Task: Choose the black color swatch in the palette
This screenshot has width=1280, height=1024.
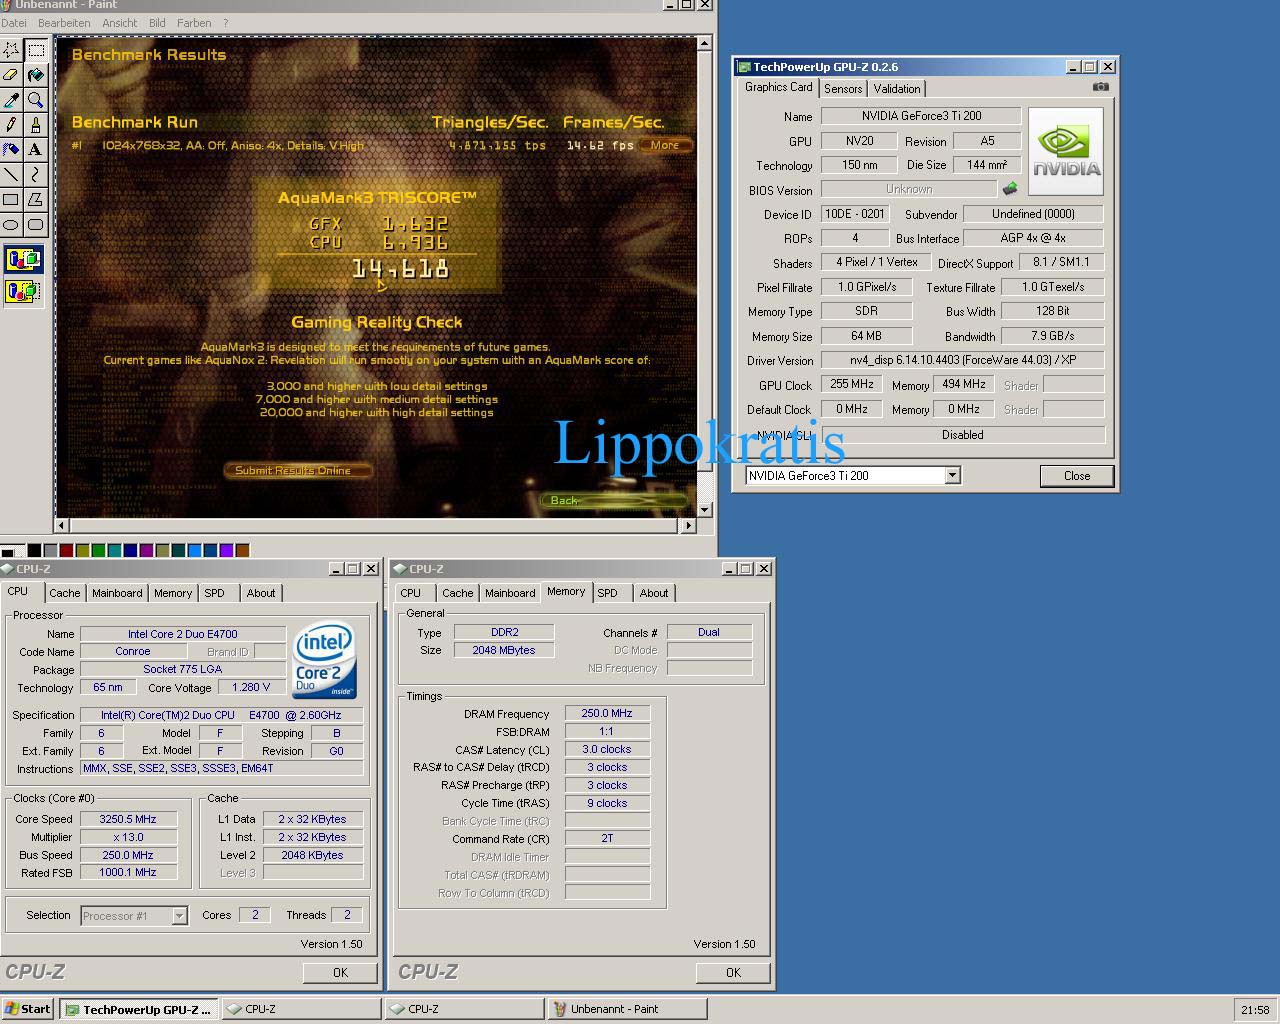Action: pyautogui.click(x=34, y=550)
